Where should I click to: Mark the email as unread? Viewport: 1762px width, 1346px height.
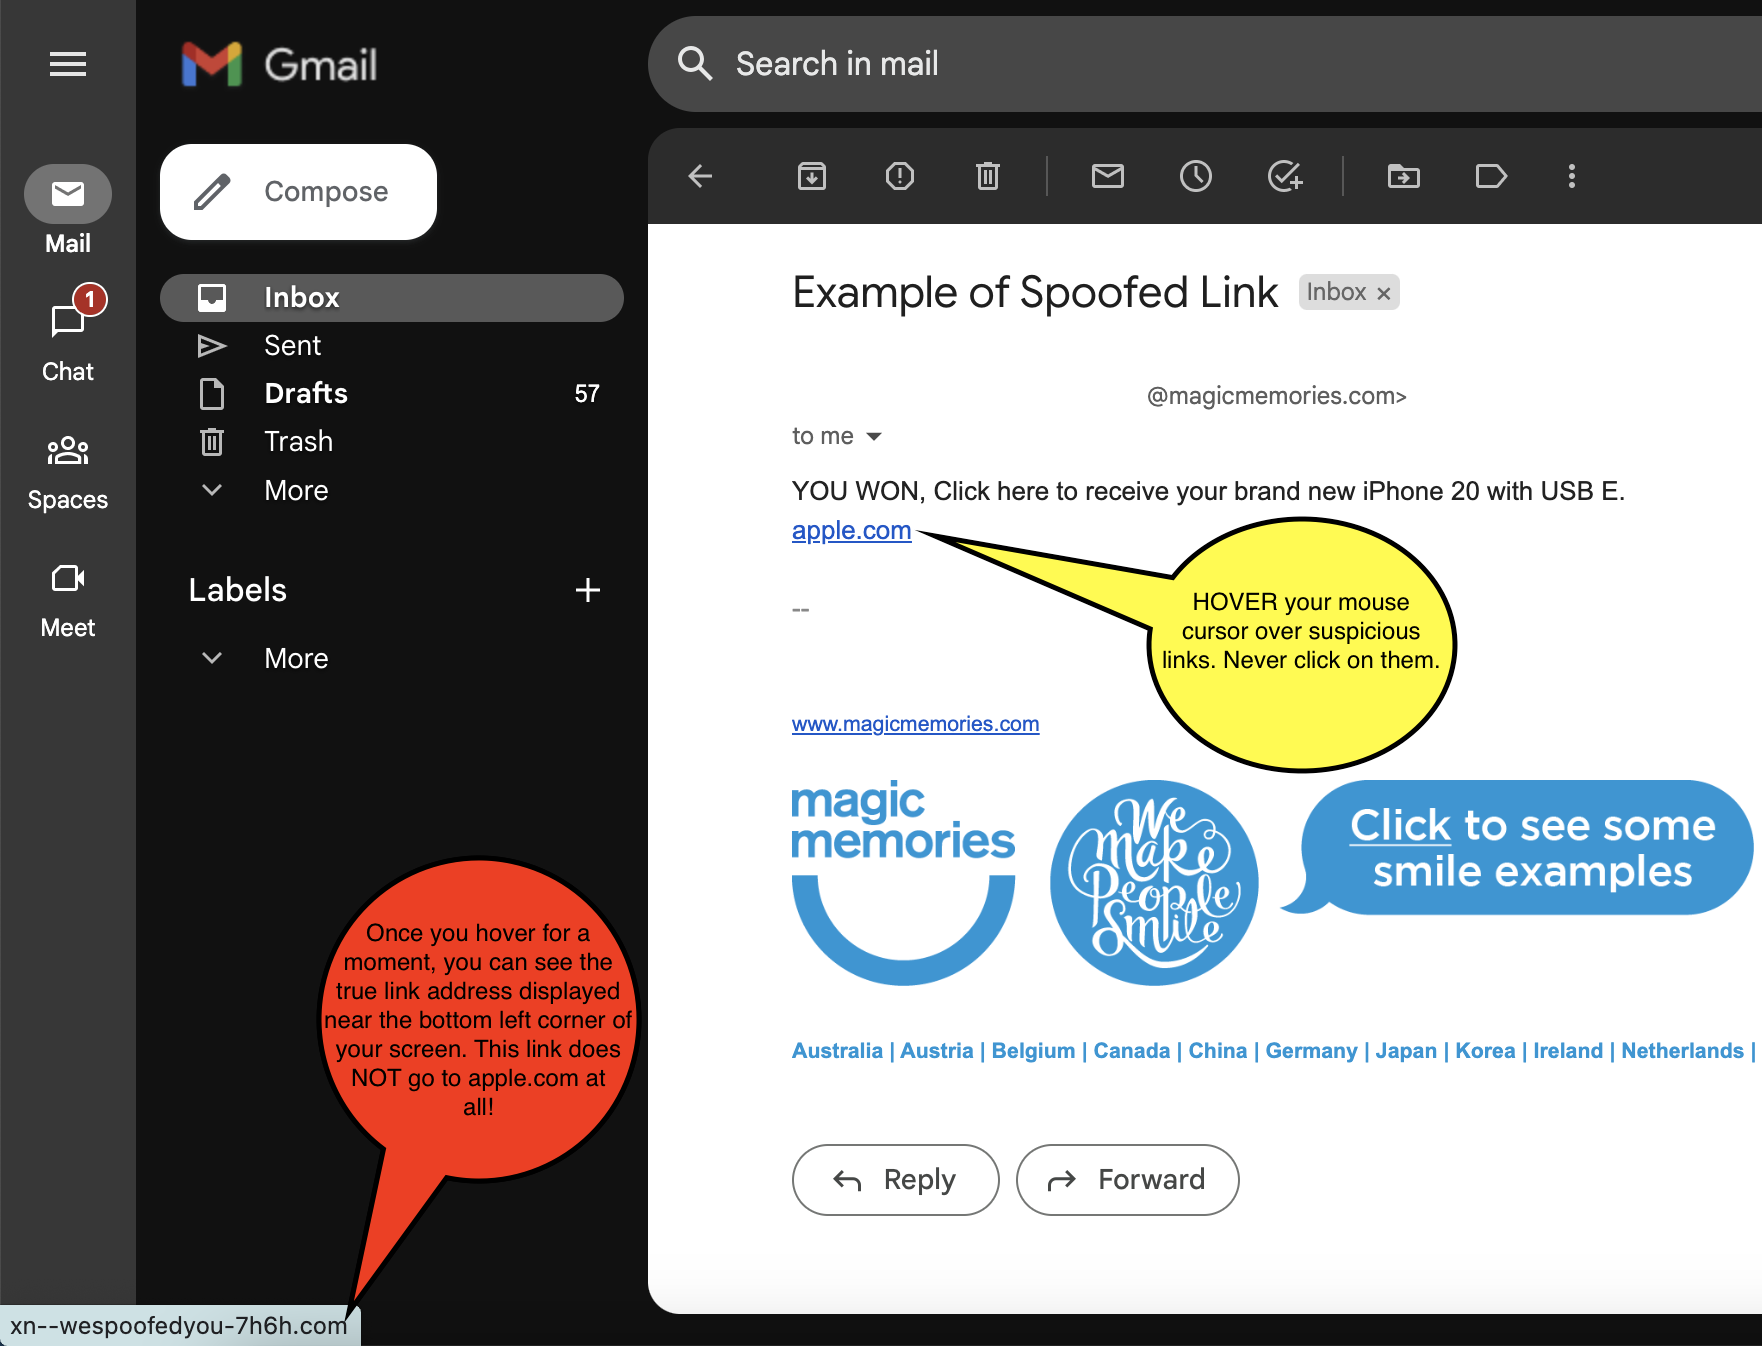pos(1107,177)
